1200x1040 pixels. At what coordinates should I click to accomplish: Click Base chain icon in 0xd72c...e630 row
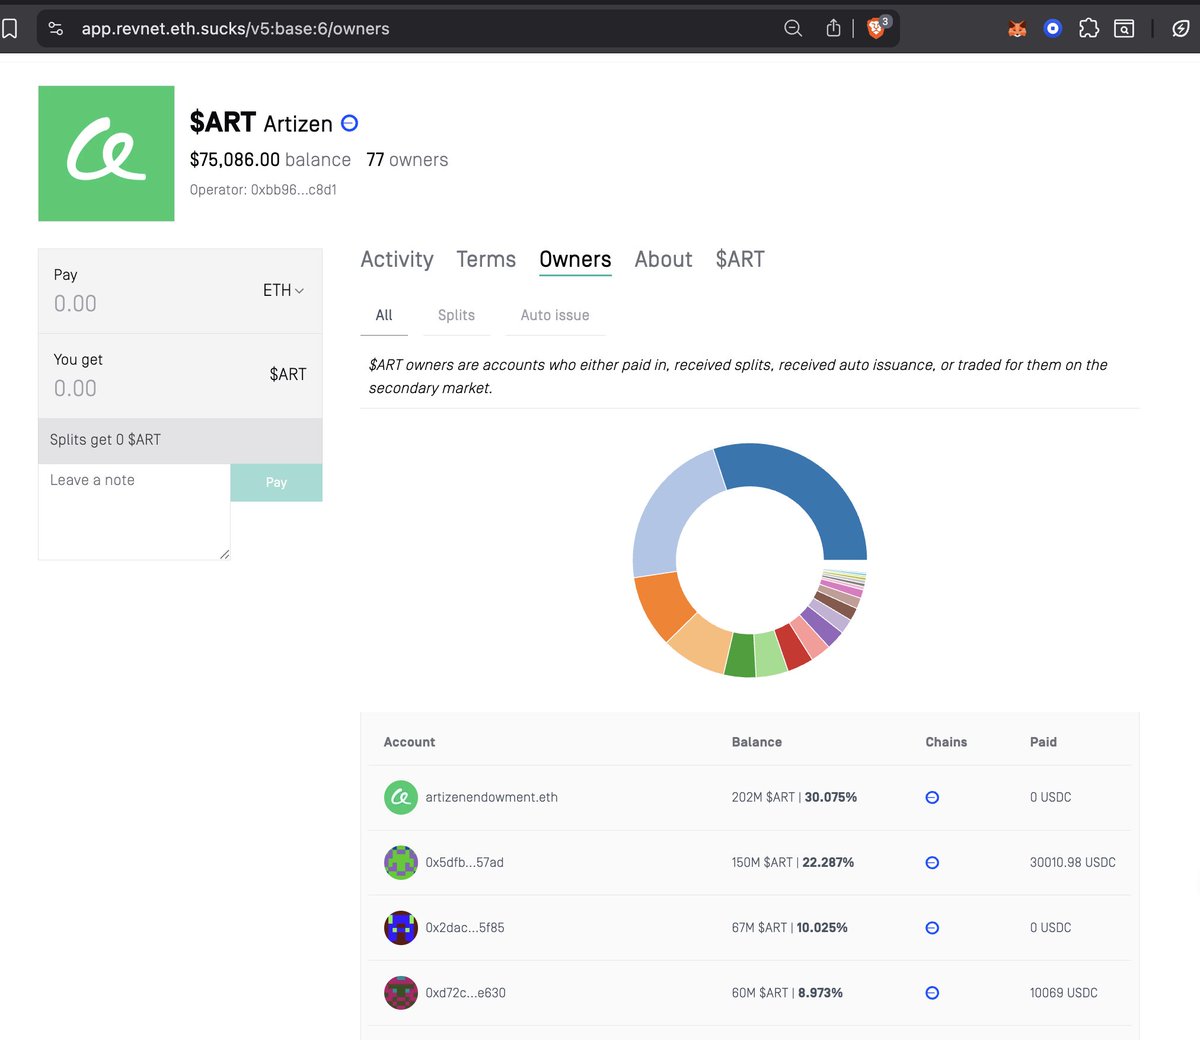coord(932,993)
